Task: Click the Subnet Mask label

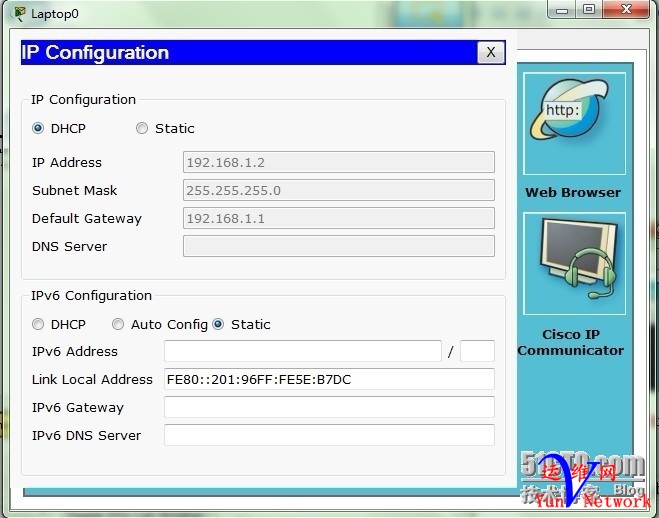Action: tap(74, 190)
